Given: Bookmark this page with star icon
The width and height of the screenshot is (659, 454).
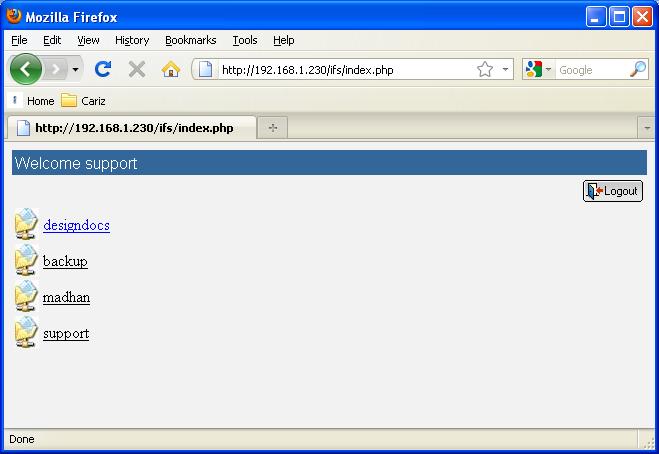Looking at the screenshot, I should tap(485, 69).
